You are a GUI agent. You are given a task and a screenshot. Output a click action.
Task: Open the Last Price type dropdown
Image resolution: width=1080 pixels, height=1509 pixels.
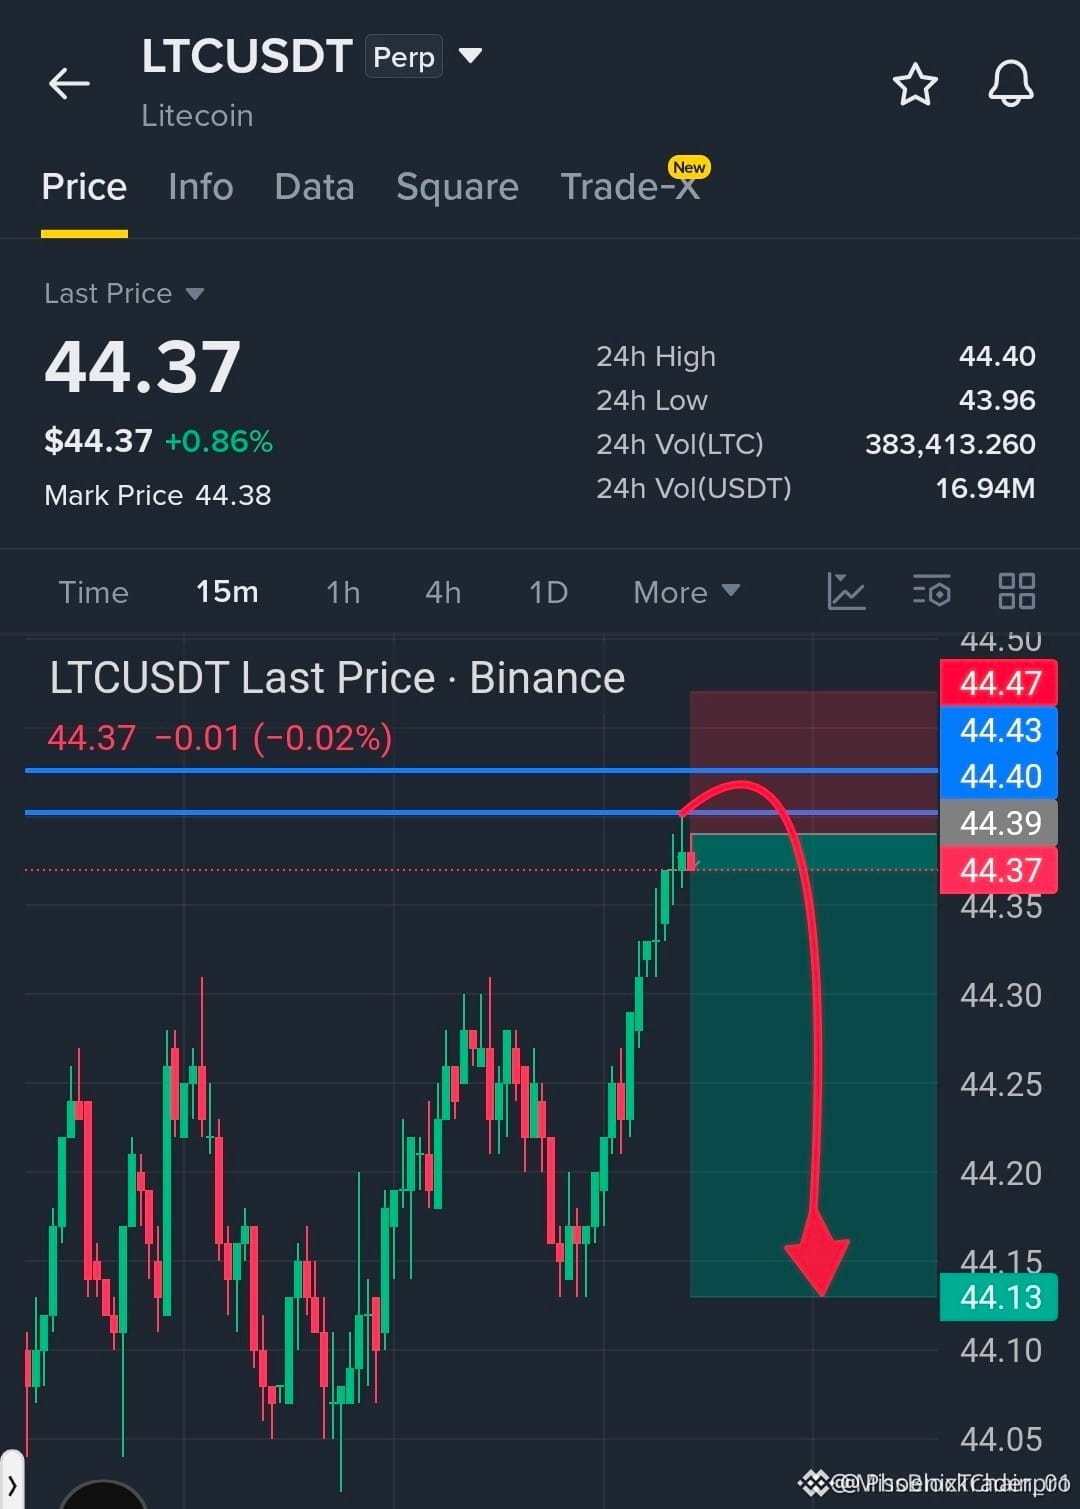195,294
